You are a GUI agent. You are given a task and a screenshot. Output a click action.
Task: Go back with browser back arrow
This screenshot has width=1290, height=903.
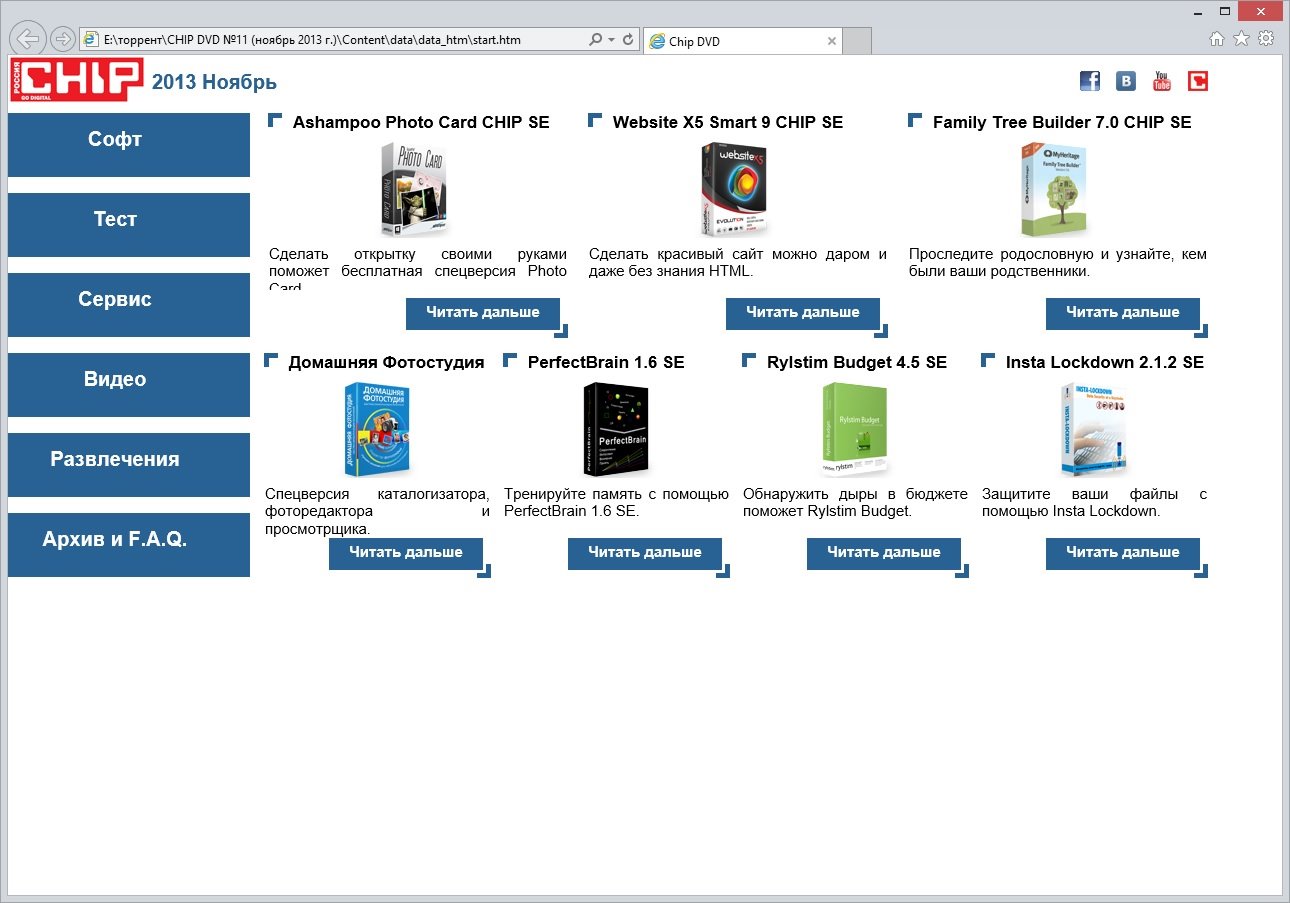(x=29, y=38)
